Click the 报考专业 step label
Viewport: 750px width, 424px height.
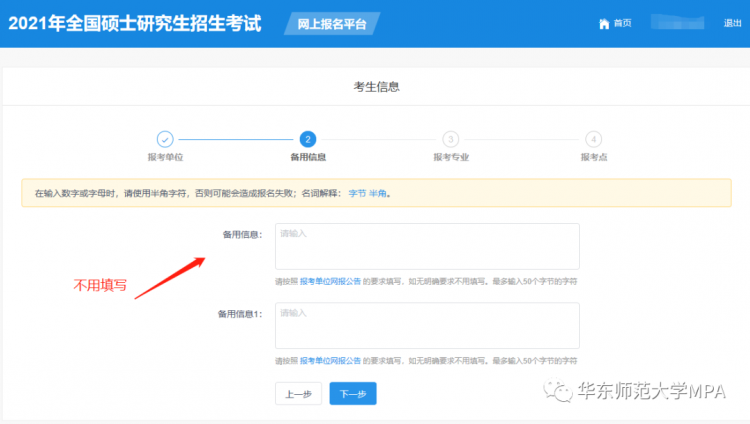tap(451, 157)
